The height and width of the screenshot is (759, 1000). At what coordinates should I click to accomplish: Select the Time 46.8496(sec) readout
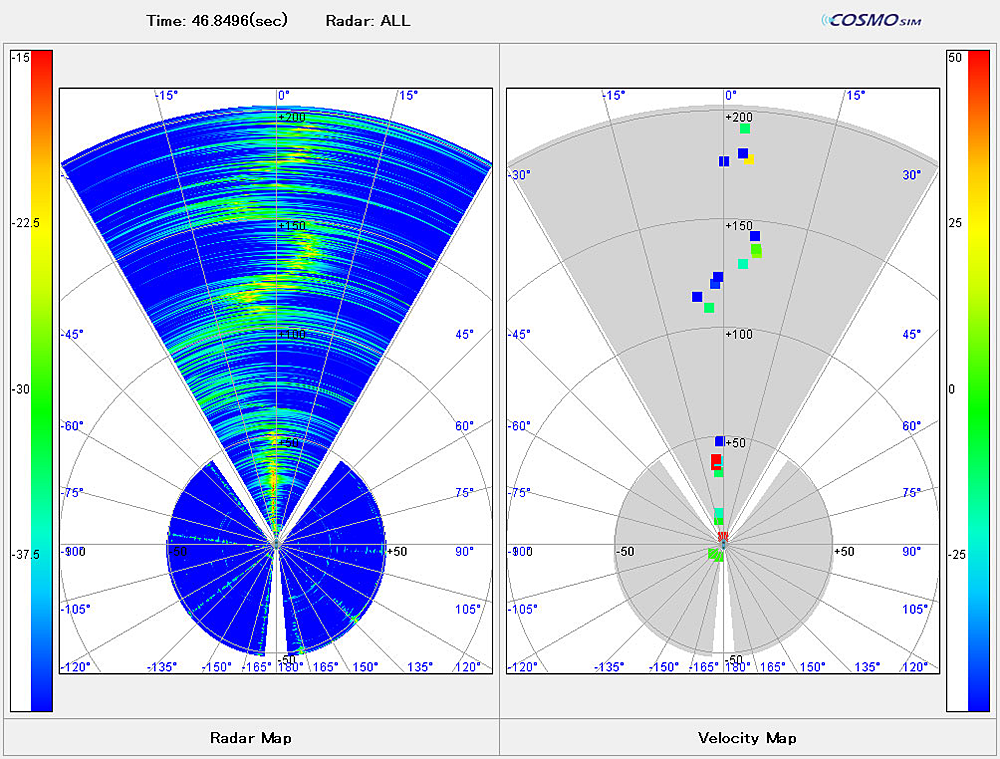pyautogui.click(x=217, y=20)
